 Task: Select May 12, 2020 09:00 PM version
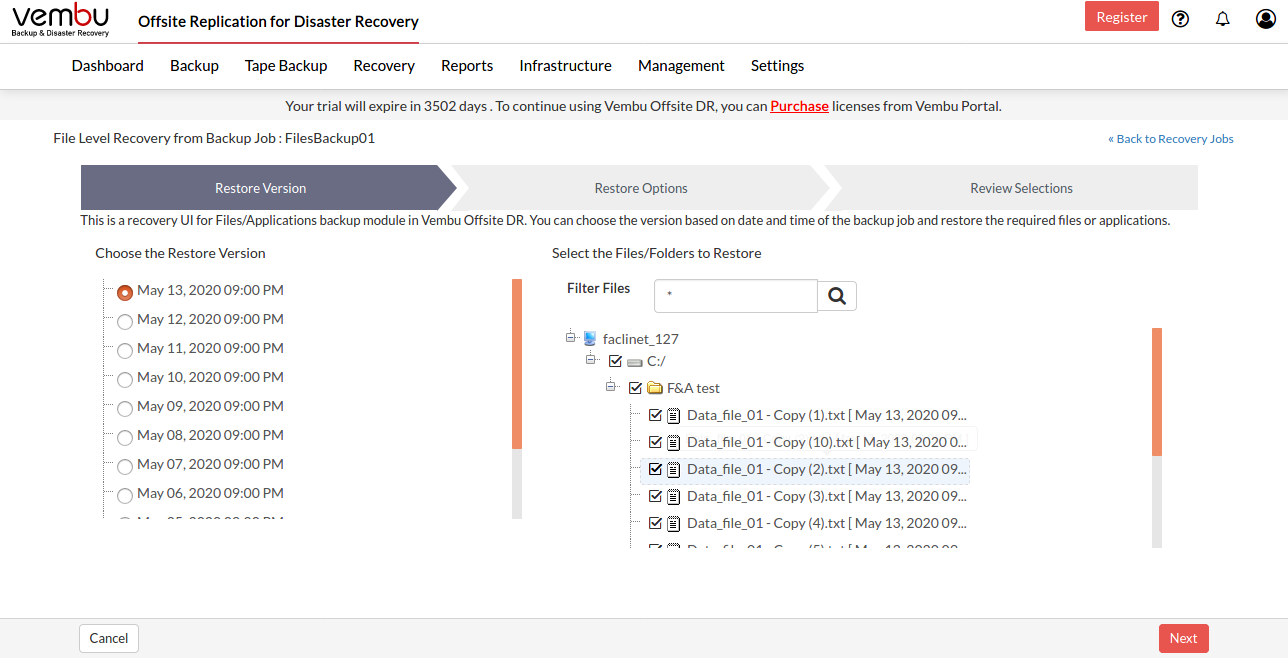(125, 322)
